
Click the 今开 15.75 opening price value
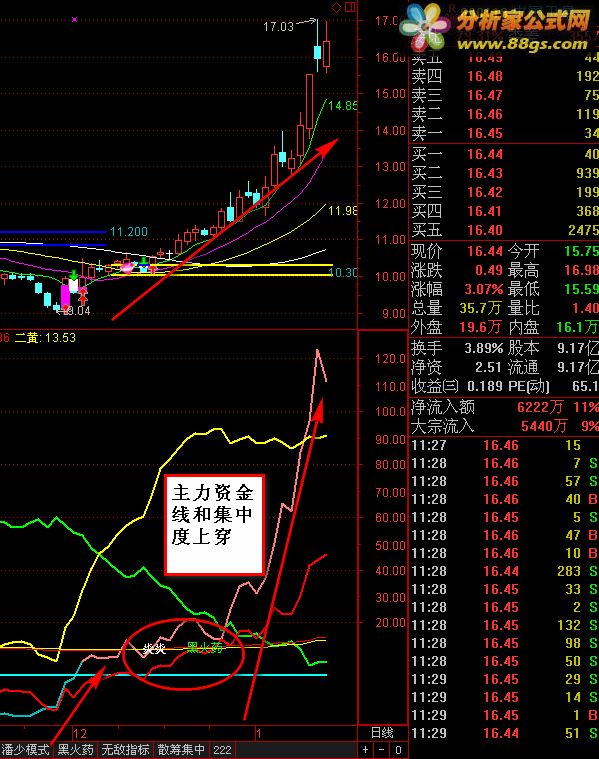[581, 251]
